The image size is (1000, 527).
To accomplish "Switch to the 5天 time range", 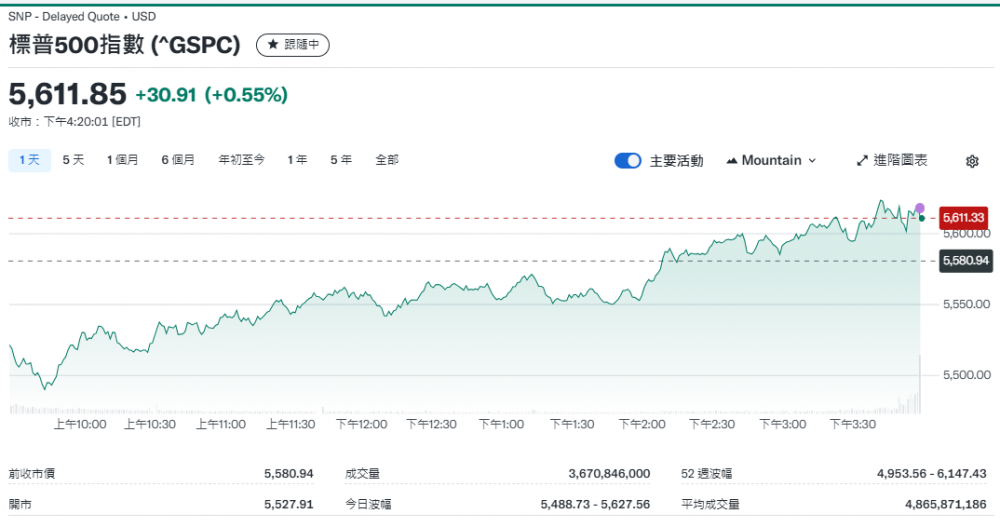I will pyautogui.click(x=74, y=160).
